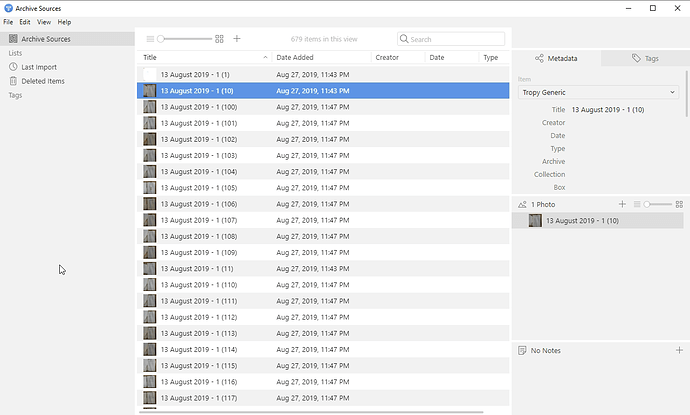Image resolution: width=690 pixels, height=415 pixels.
Task: Select item 13 August 2019 - 1 (114)
Action: tap(323, 349)
